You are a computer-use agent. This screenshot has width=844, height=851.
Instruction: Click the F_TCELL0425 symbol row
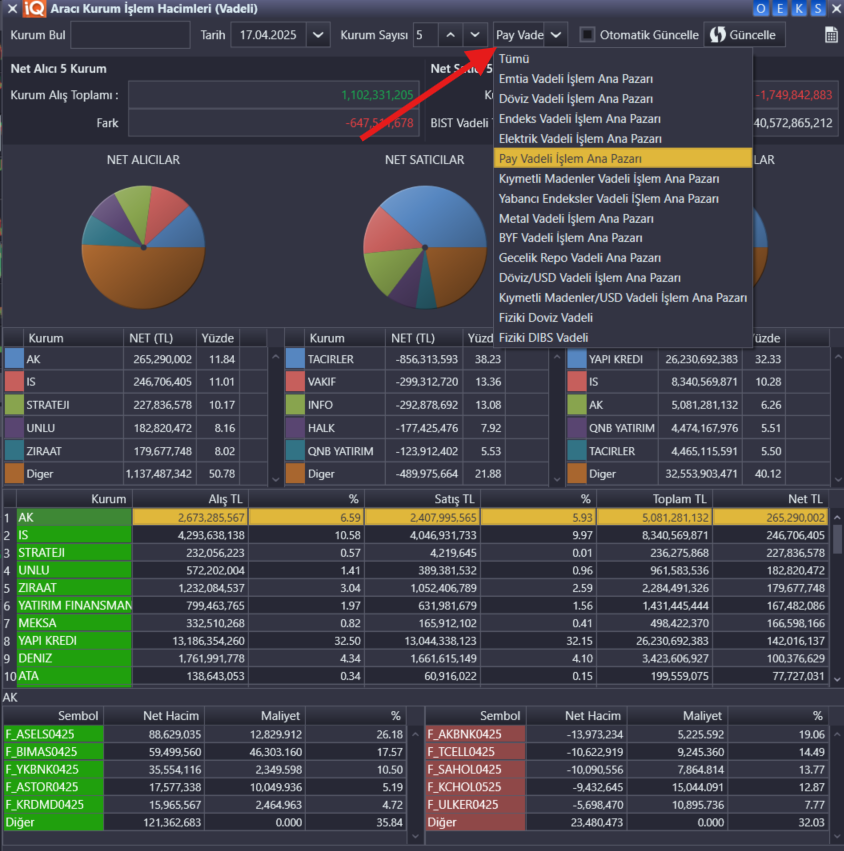[627, 752]
